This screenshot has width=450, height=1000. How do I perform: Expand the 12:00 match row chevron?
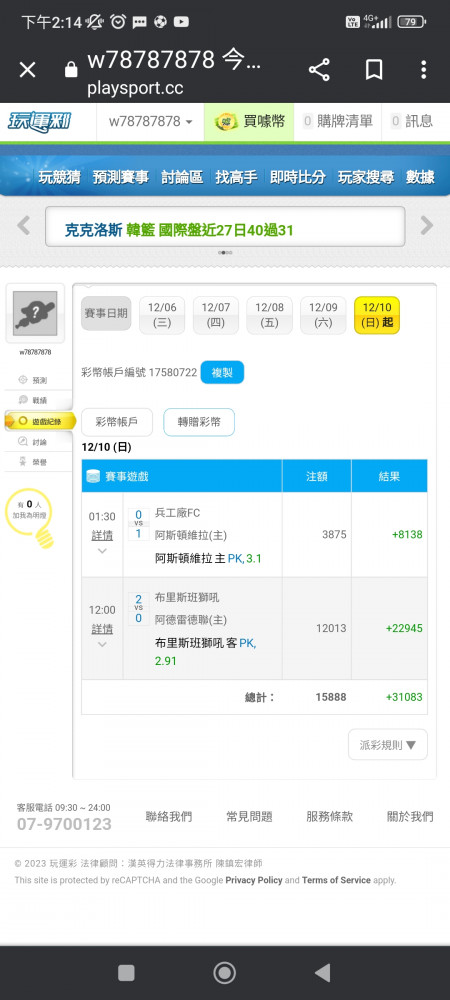click(x=102, y=645)
